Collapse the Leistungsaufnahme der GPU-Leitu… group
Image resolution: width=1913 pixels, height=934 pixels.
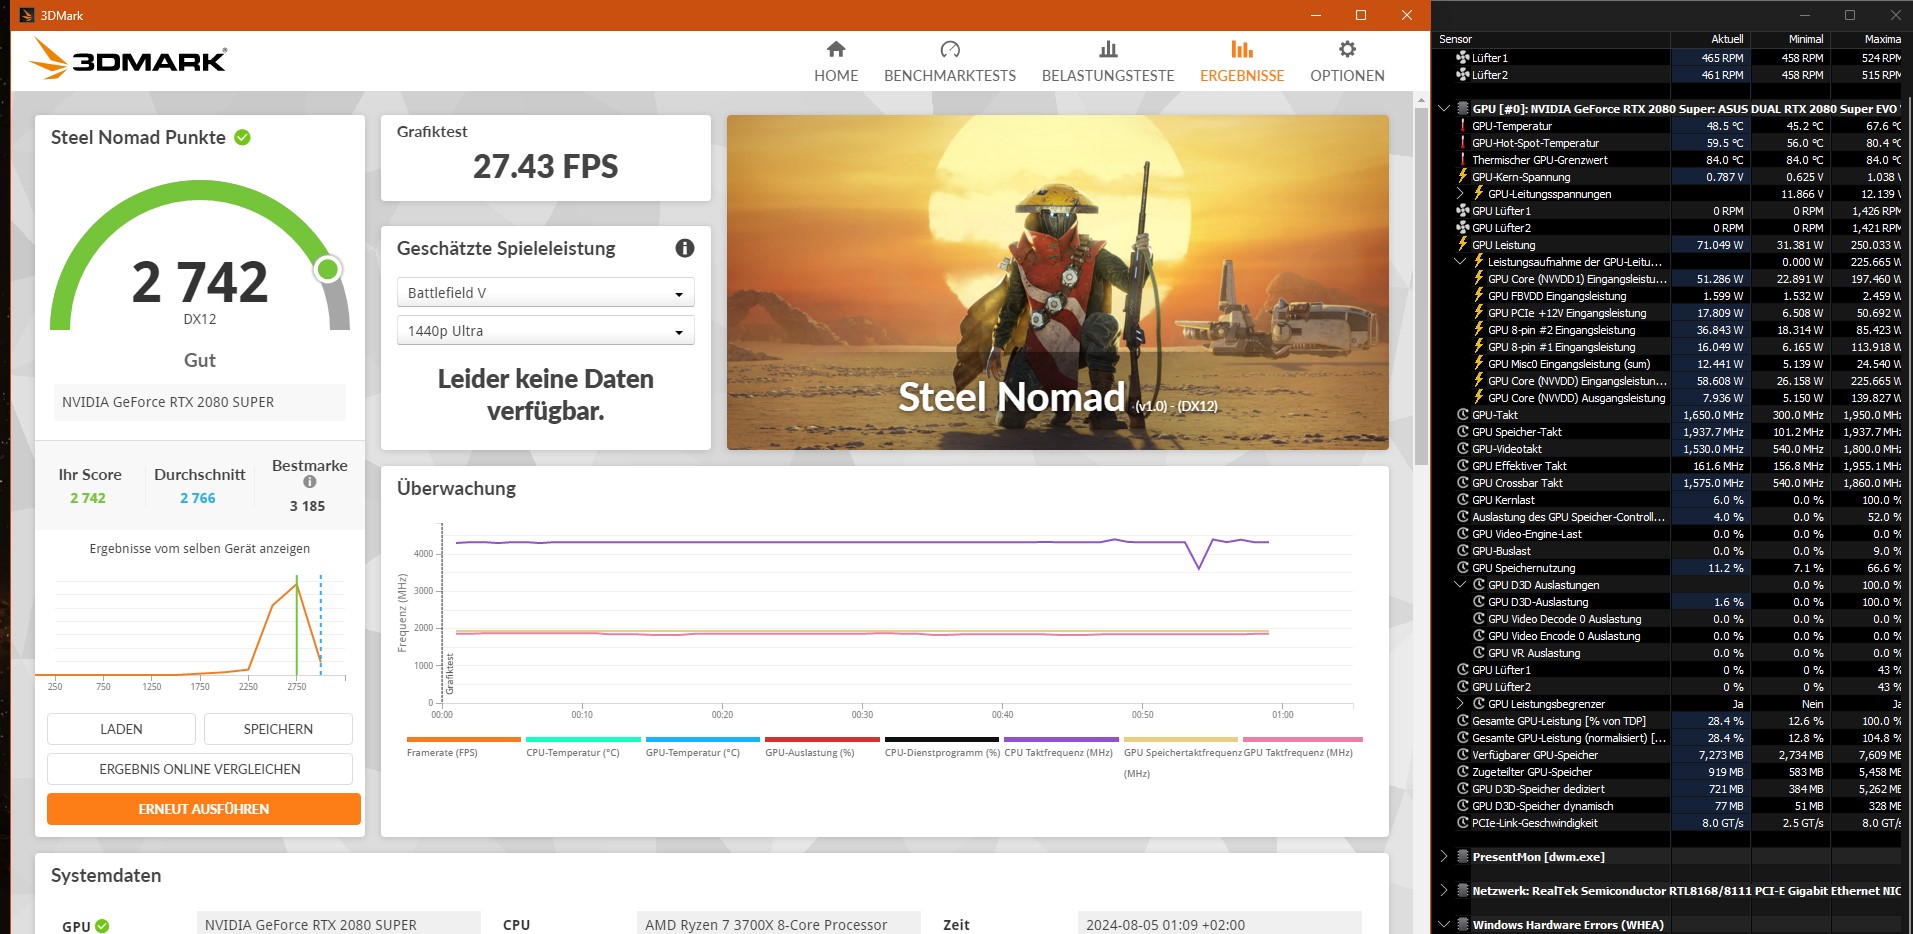click(x=1460, y=262)
